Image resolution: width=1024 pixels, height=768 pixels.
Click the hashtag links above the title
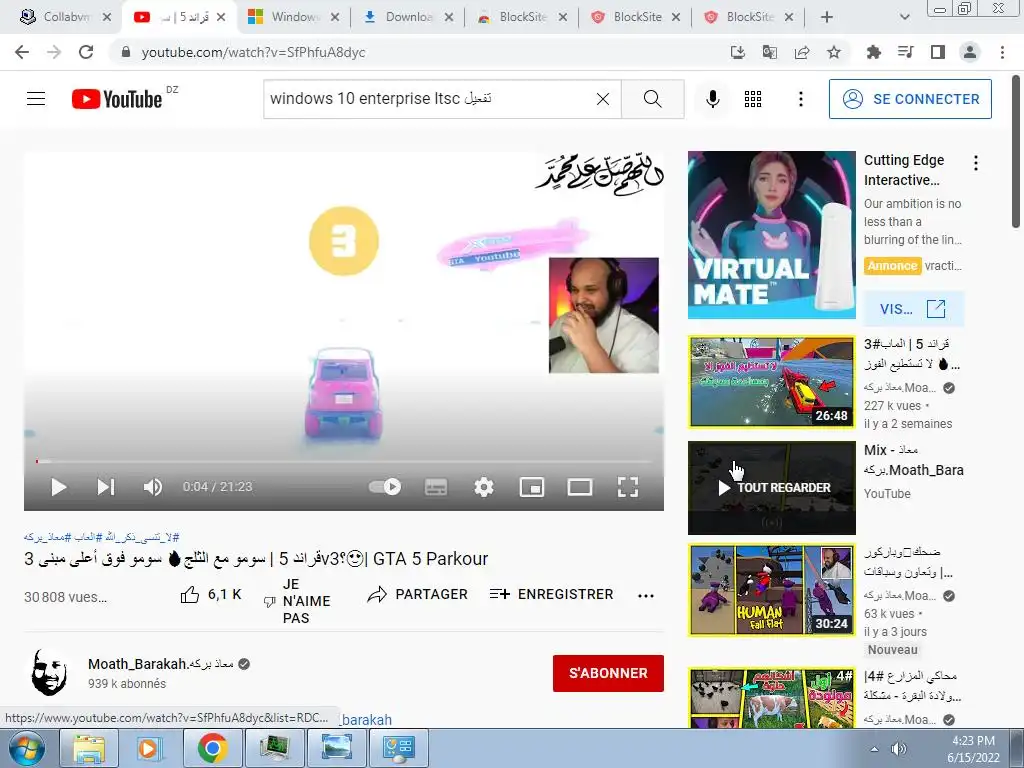101,537
